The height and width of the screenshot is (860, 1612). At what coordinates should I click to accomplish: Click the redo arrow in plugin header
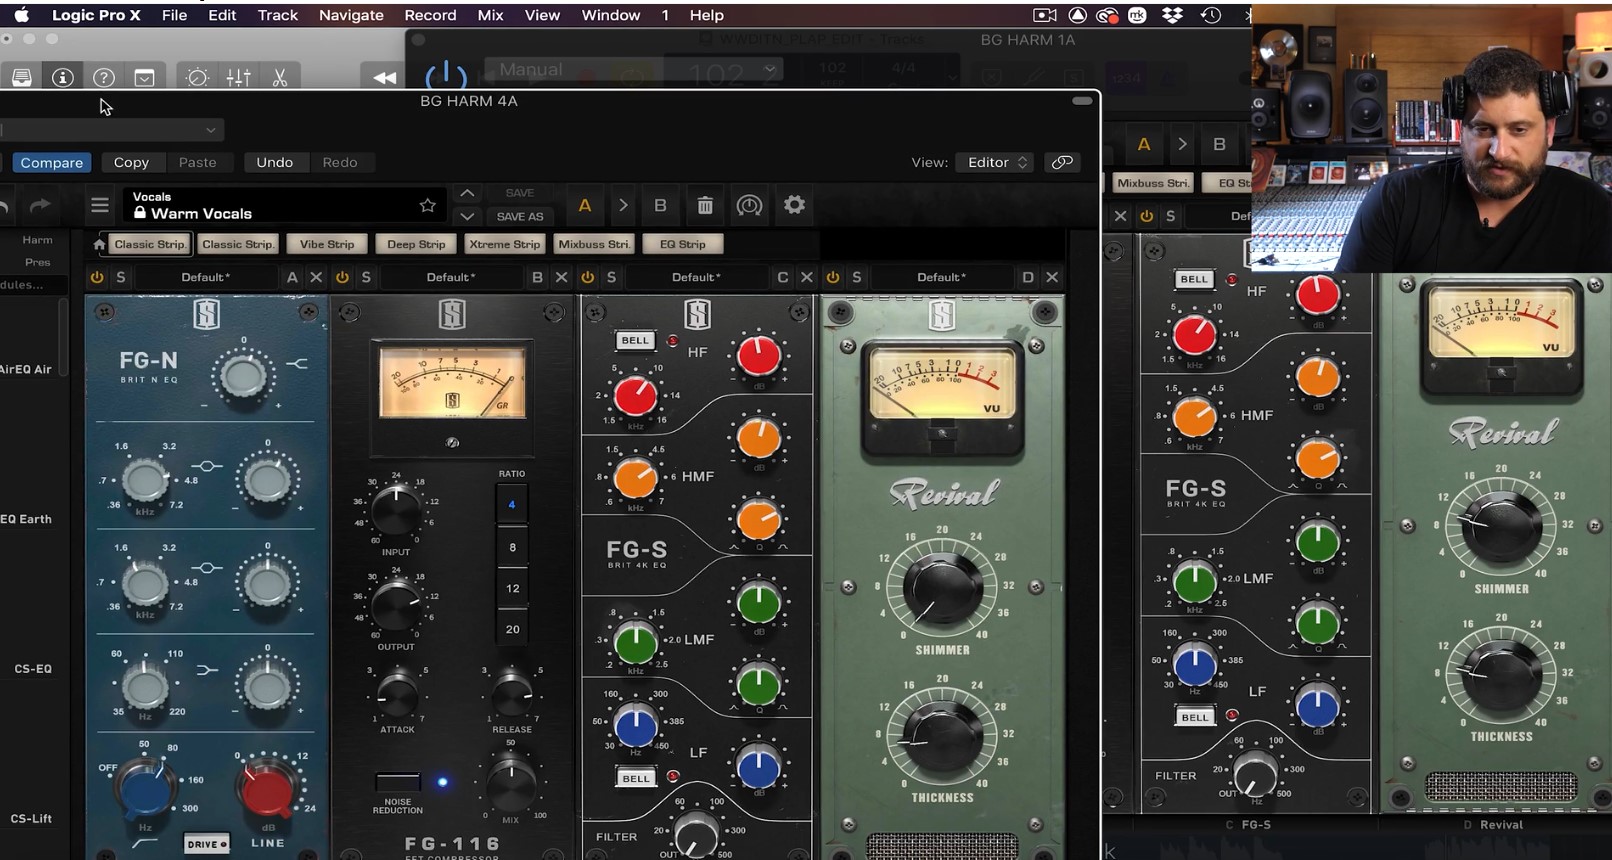(x=40, y=205)
